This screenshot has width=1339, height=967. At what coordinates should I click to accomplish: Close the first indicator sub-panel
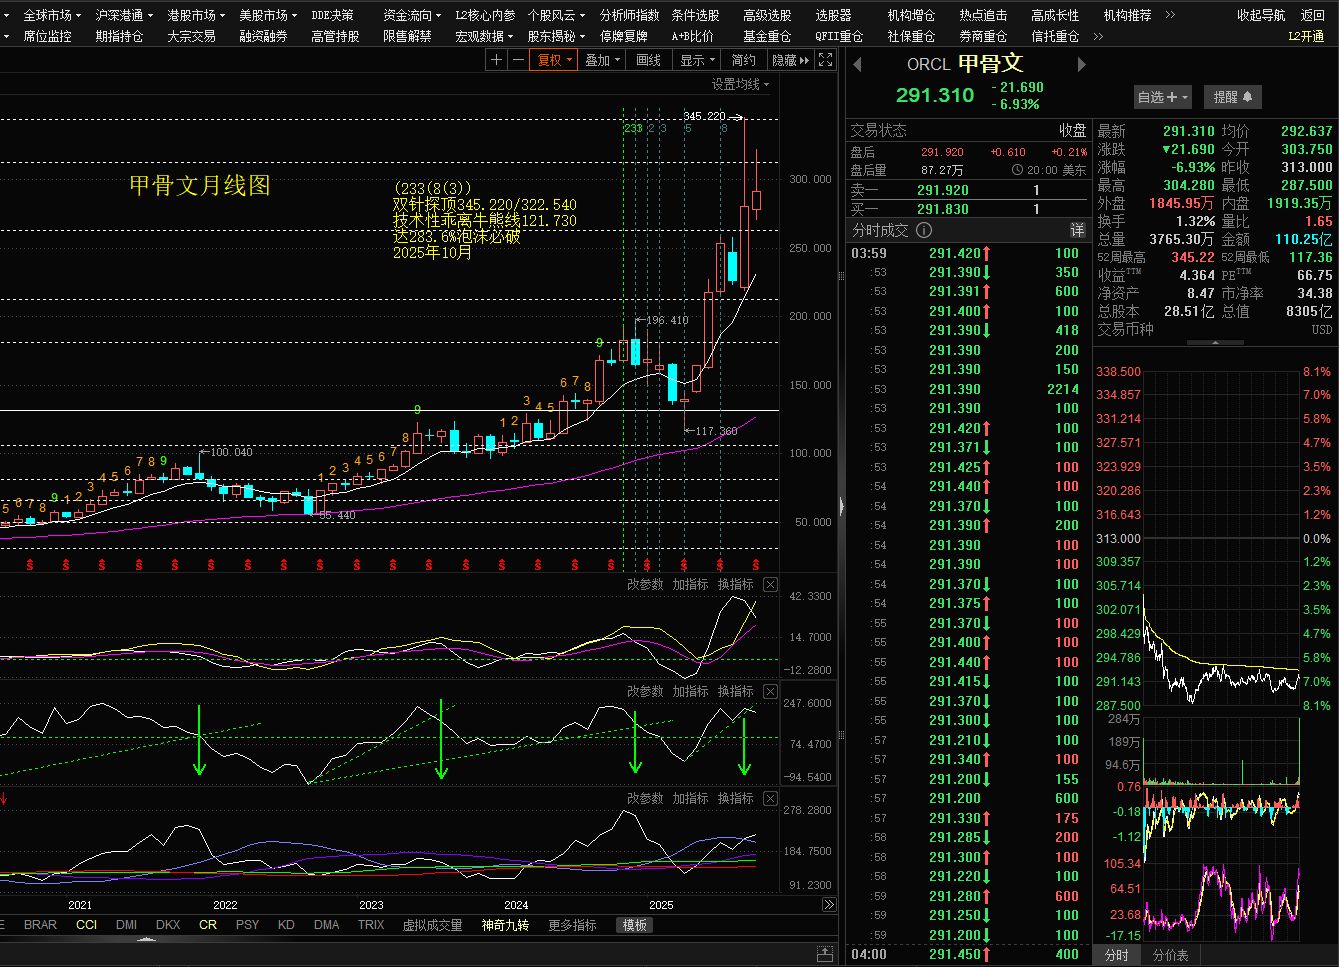(x=770, y=584)
